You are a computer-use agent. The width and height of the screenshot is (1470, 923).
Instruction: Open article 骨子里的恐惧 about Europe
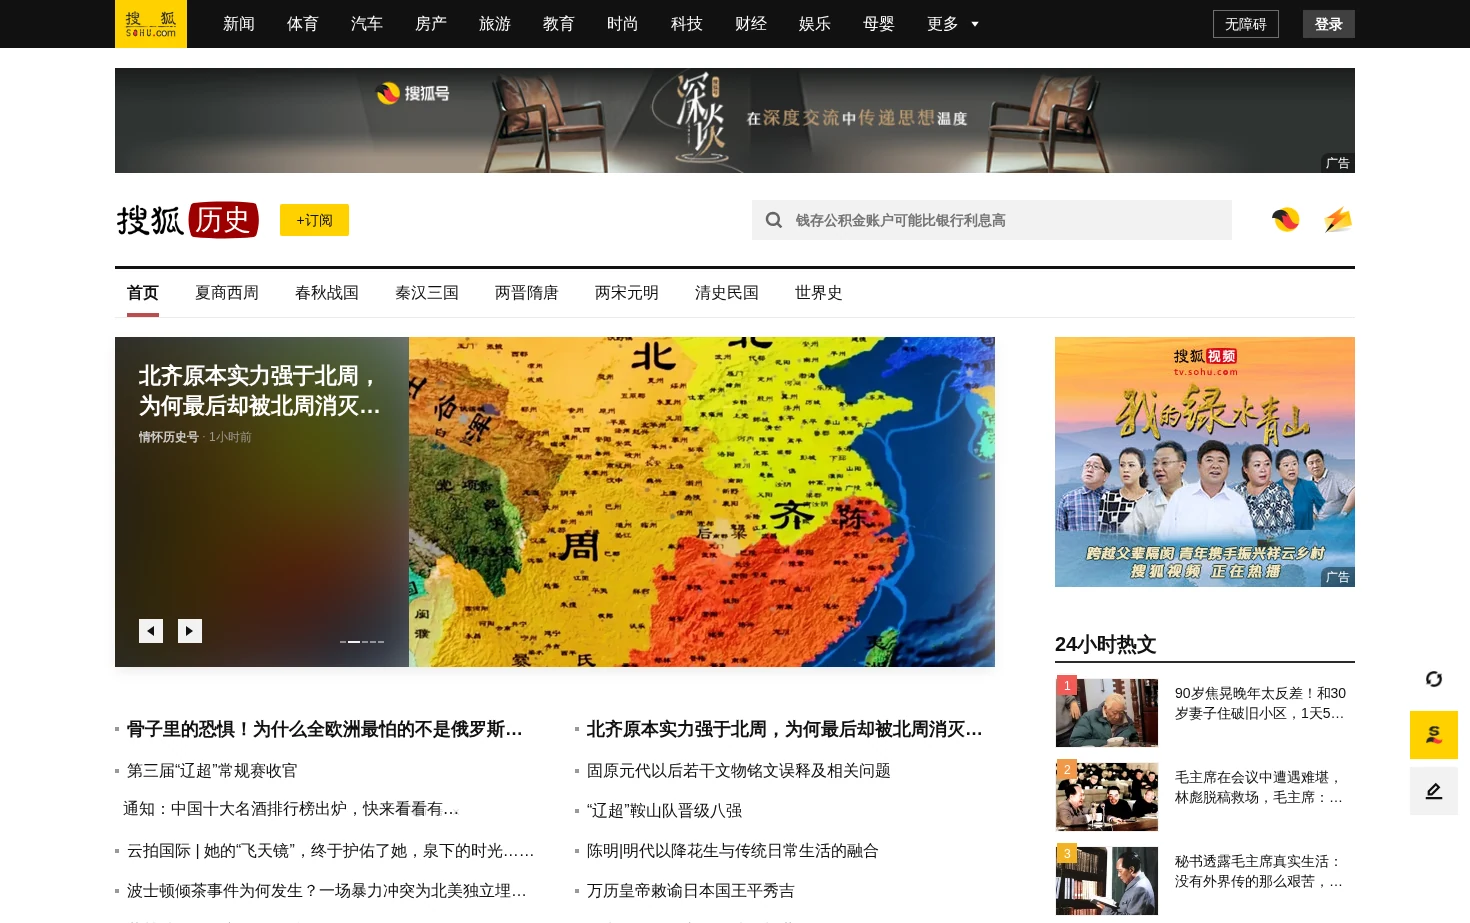(x=325, y=729)
